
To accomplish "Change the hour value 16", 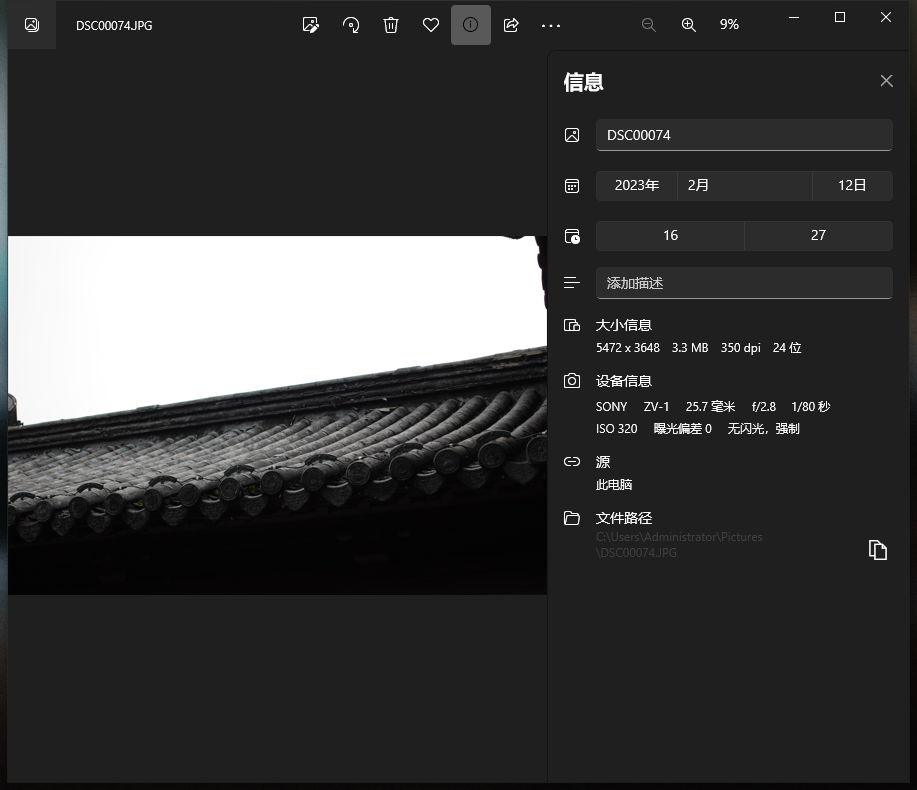I will point(670,236).
